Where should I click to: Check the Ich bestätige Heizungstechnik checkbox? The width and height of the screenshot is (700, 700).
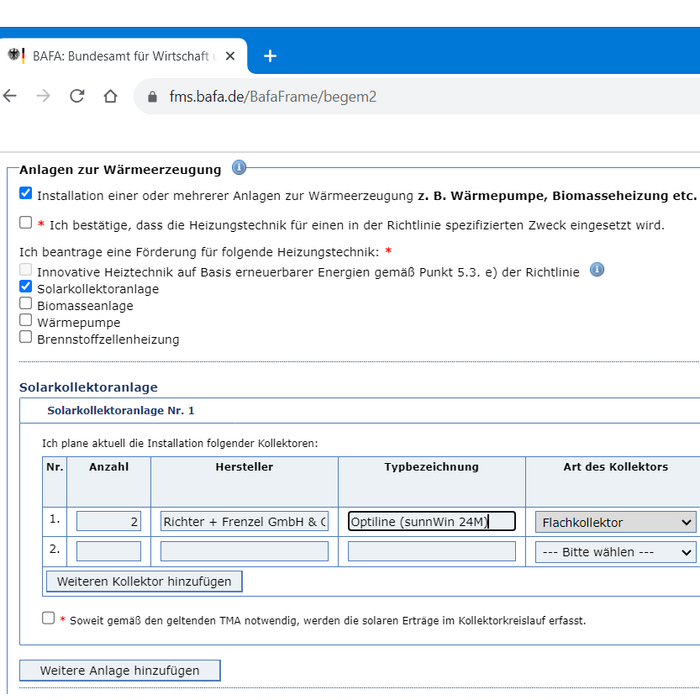tap(26, 222)
